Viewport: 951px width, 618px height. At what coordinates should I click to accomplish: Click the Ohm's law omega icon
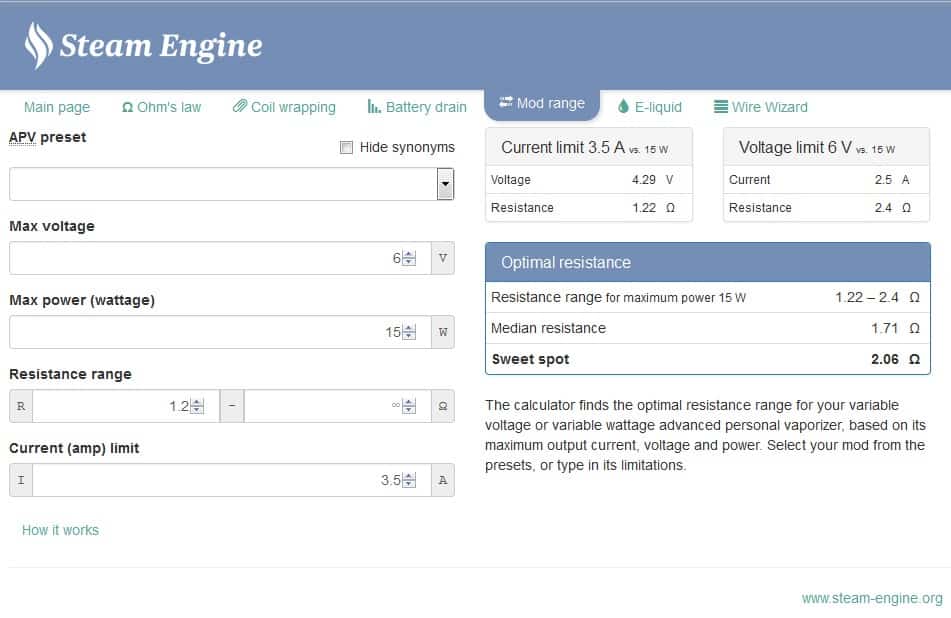click(x=127, y=107)
